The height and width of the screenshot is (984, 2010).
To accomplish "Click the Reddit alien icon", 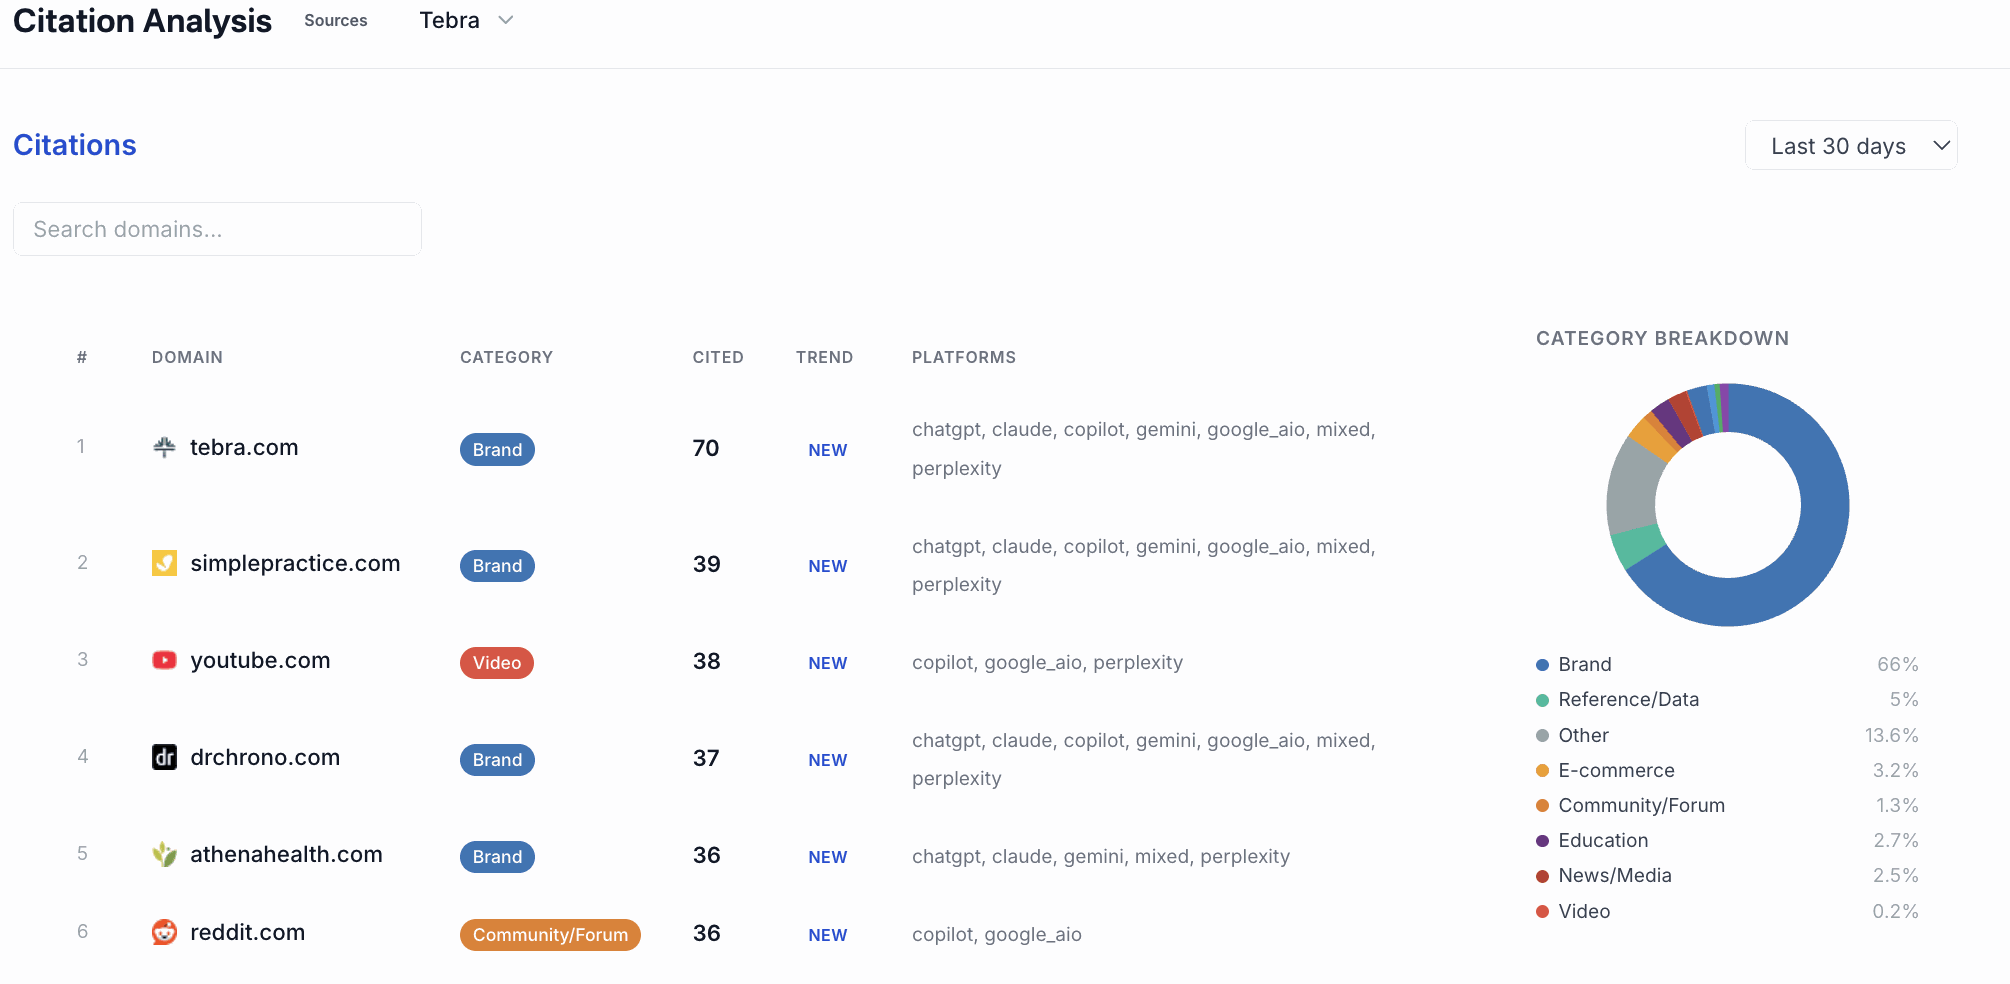I will 164,931.
